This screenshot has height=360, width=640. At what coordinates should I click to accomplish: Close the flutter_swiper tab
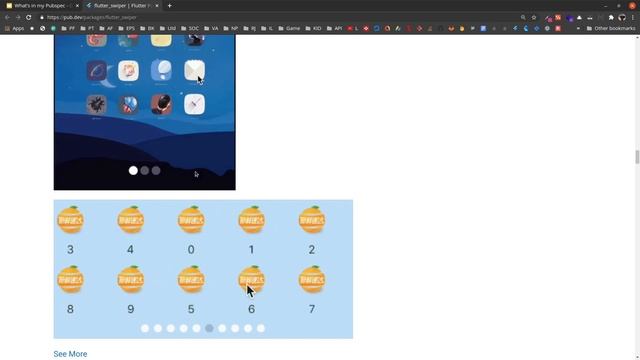tap(157, 6)
